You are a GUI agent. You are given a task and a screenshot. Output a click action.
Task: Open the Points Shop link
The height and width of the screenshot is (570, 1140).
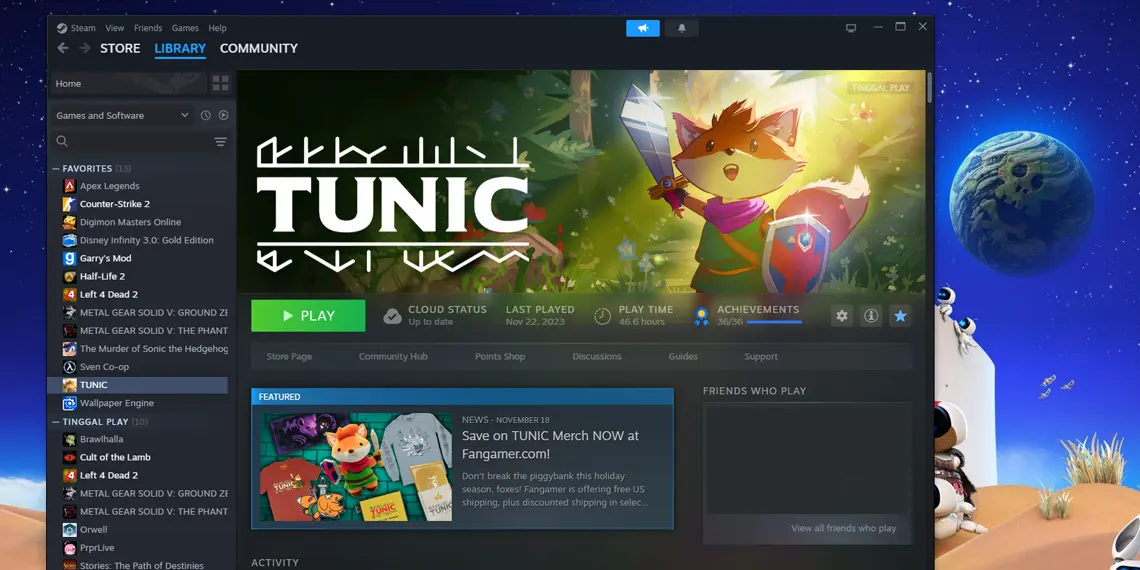(x=499, y=356)
